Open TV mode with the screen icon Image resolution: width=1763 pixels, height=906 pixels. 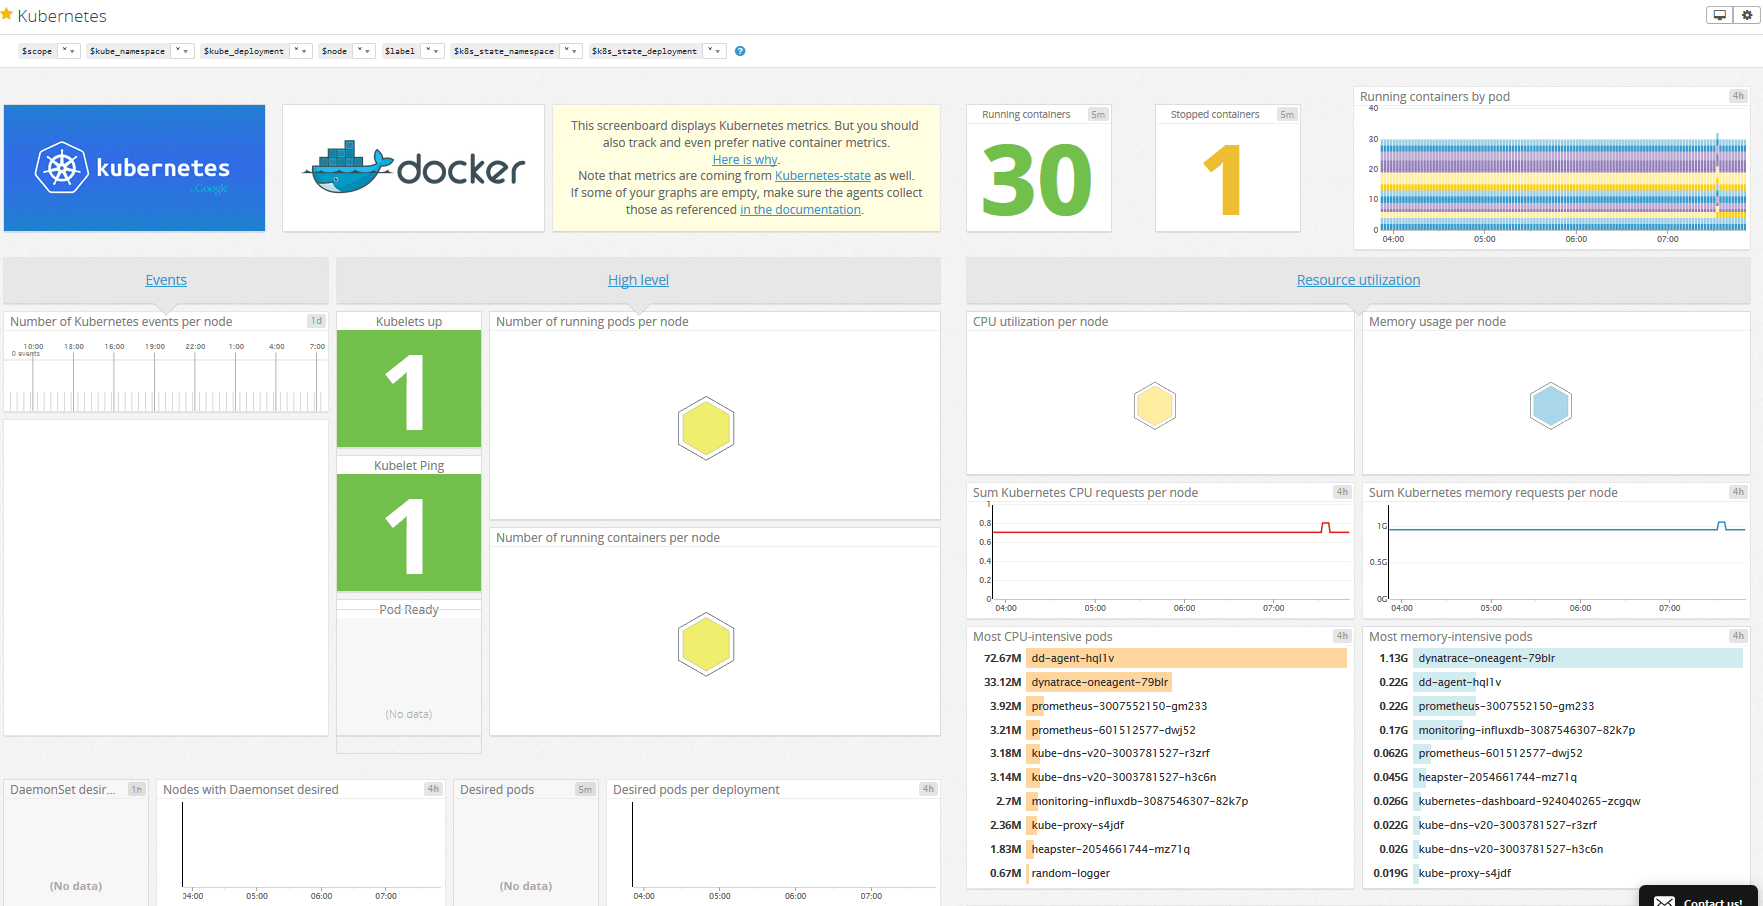[x=1719, y=15]
